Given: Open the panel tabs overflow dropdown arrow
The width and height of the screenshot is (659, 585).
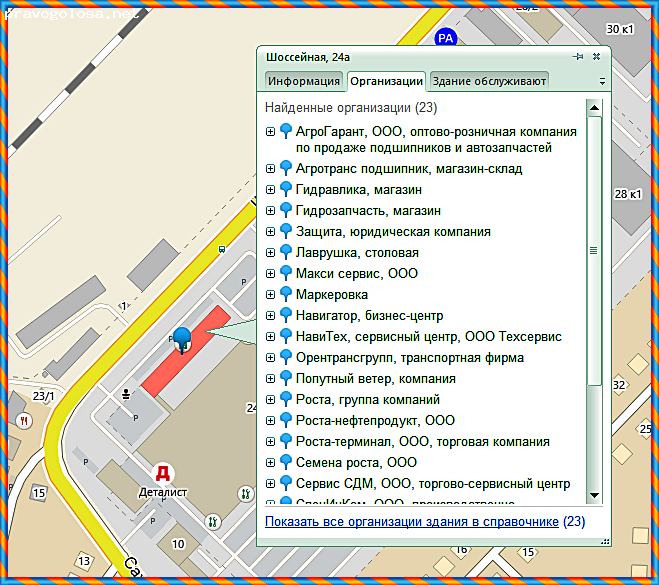Looking at the screenshot, I should coord(601,81).
